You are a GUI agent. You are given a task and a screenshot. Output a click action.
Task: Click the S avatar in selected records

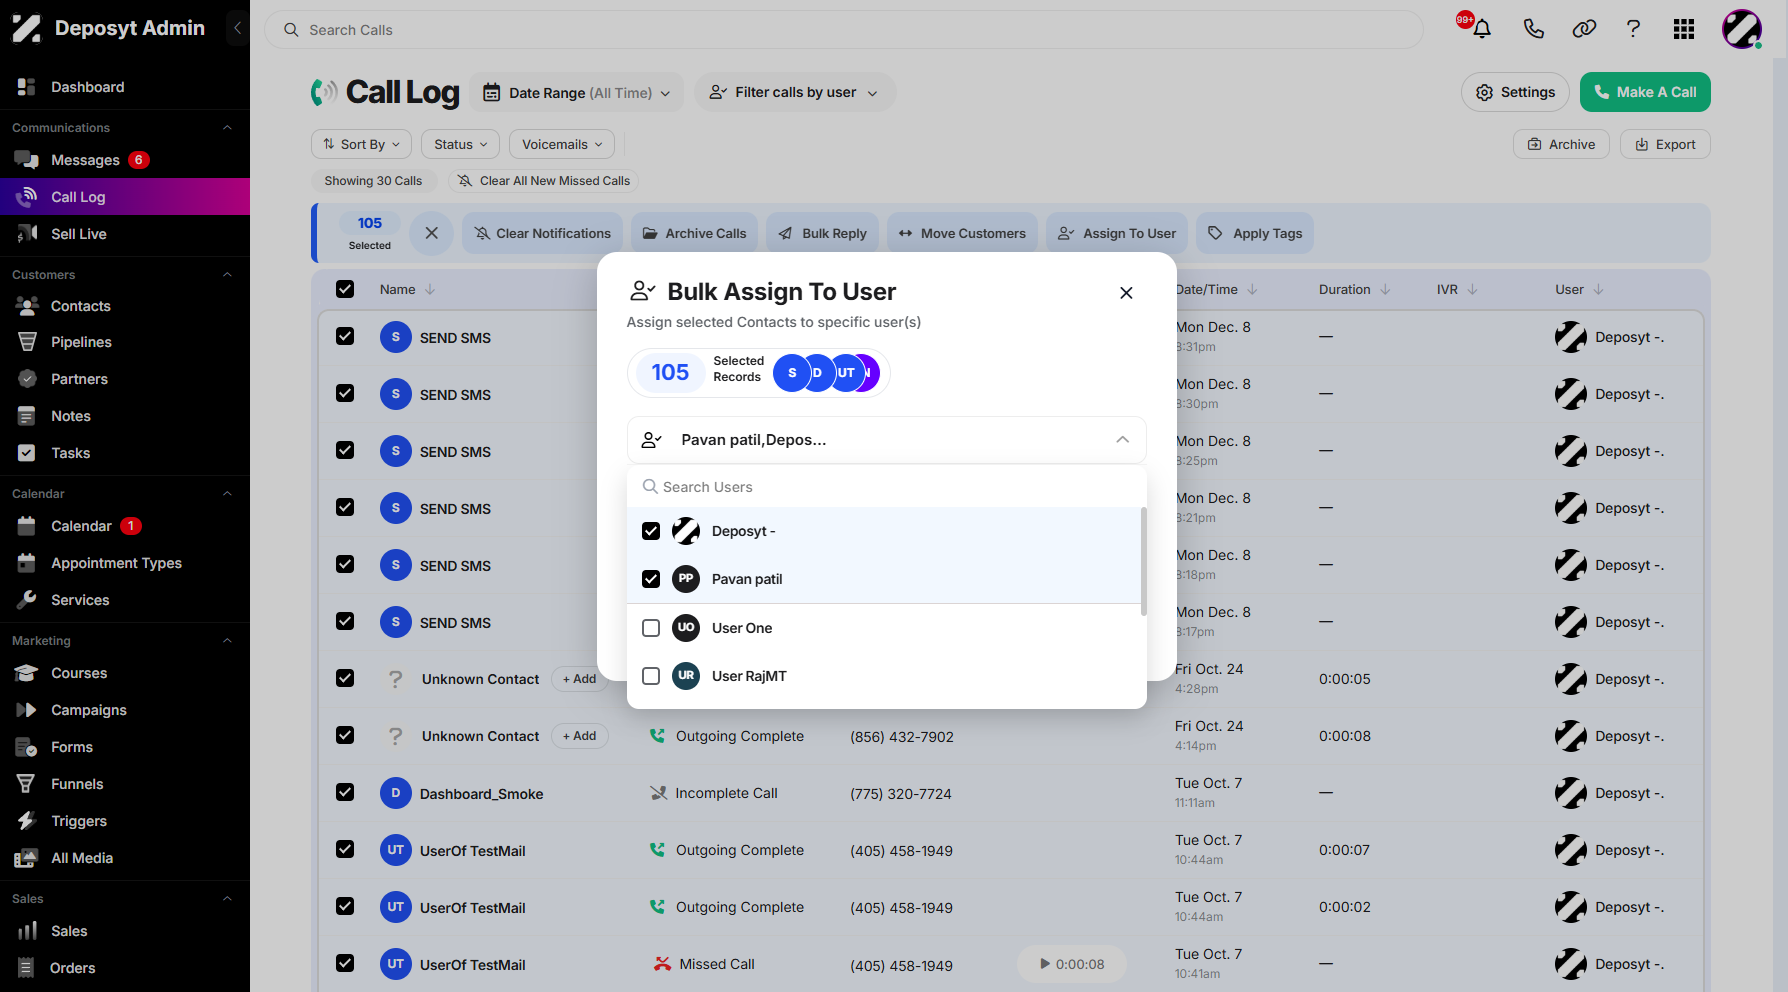point(792,373)
